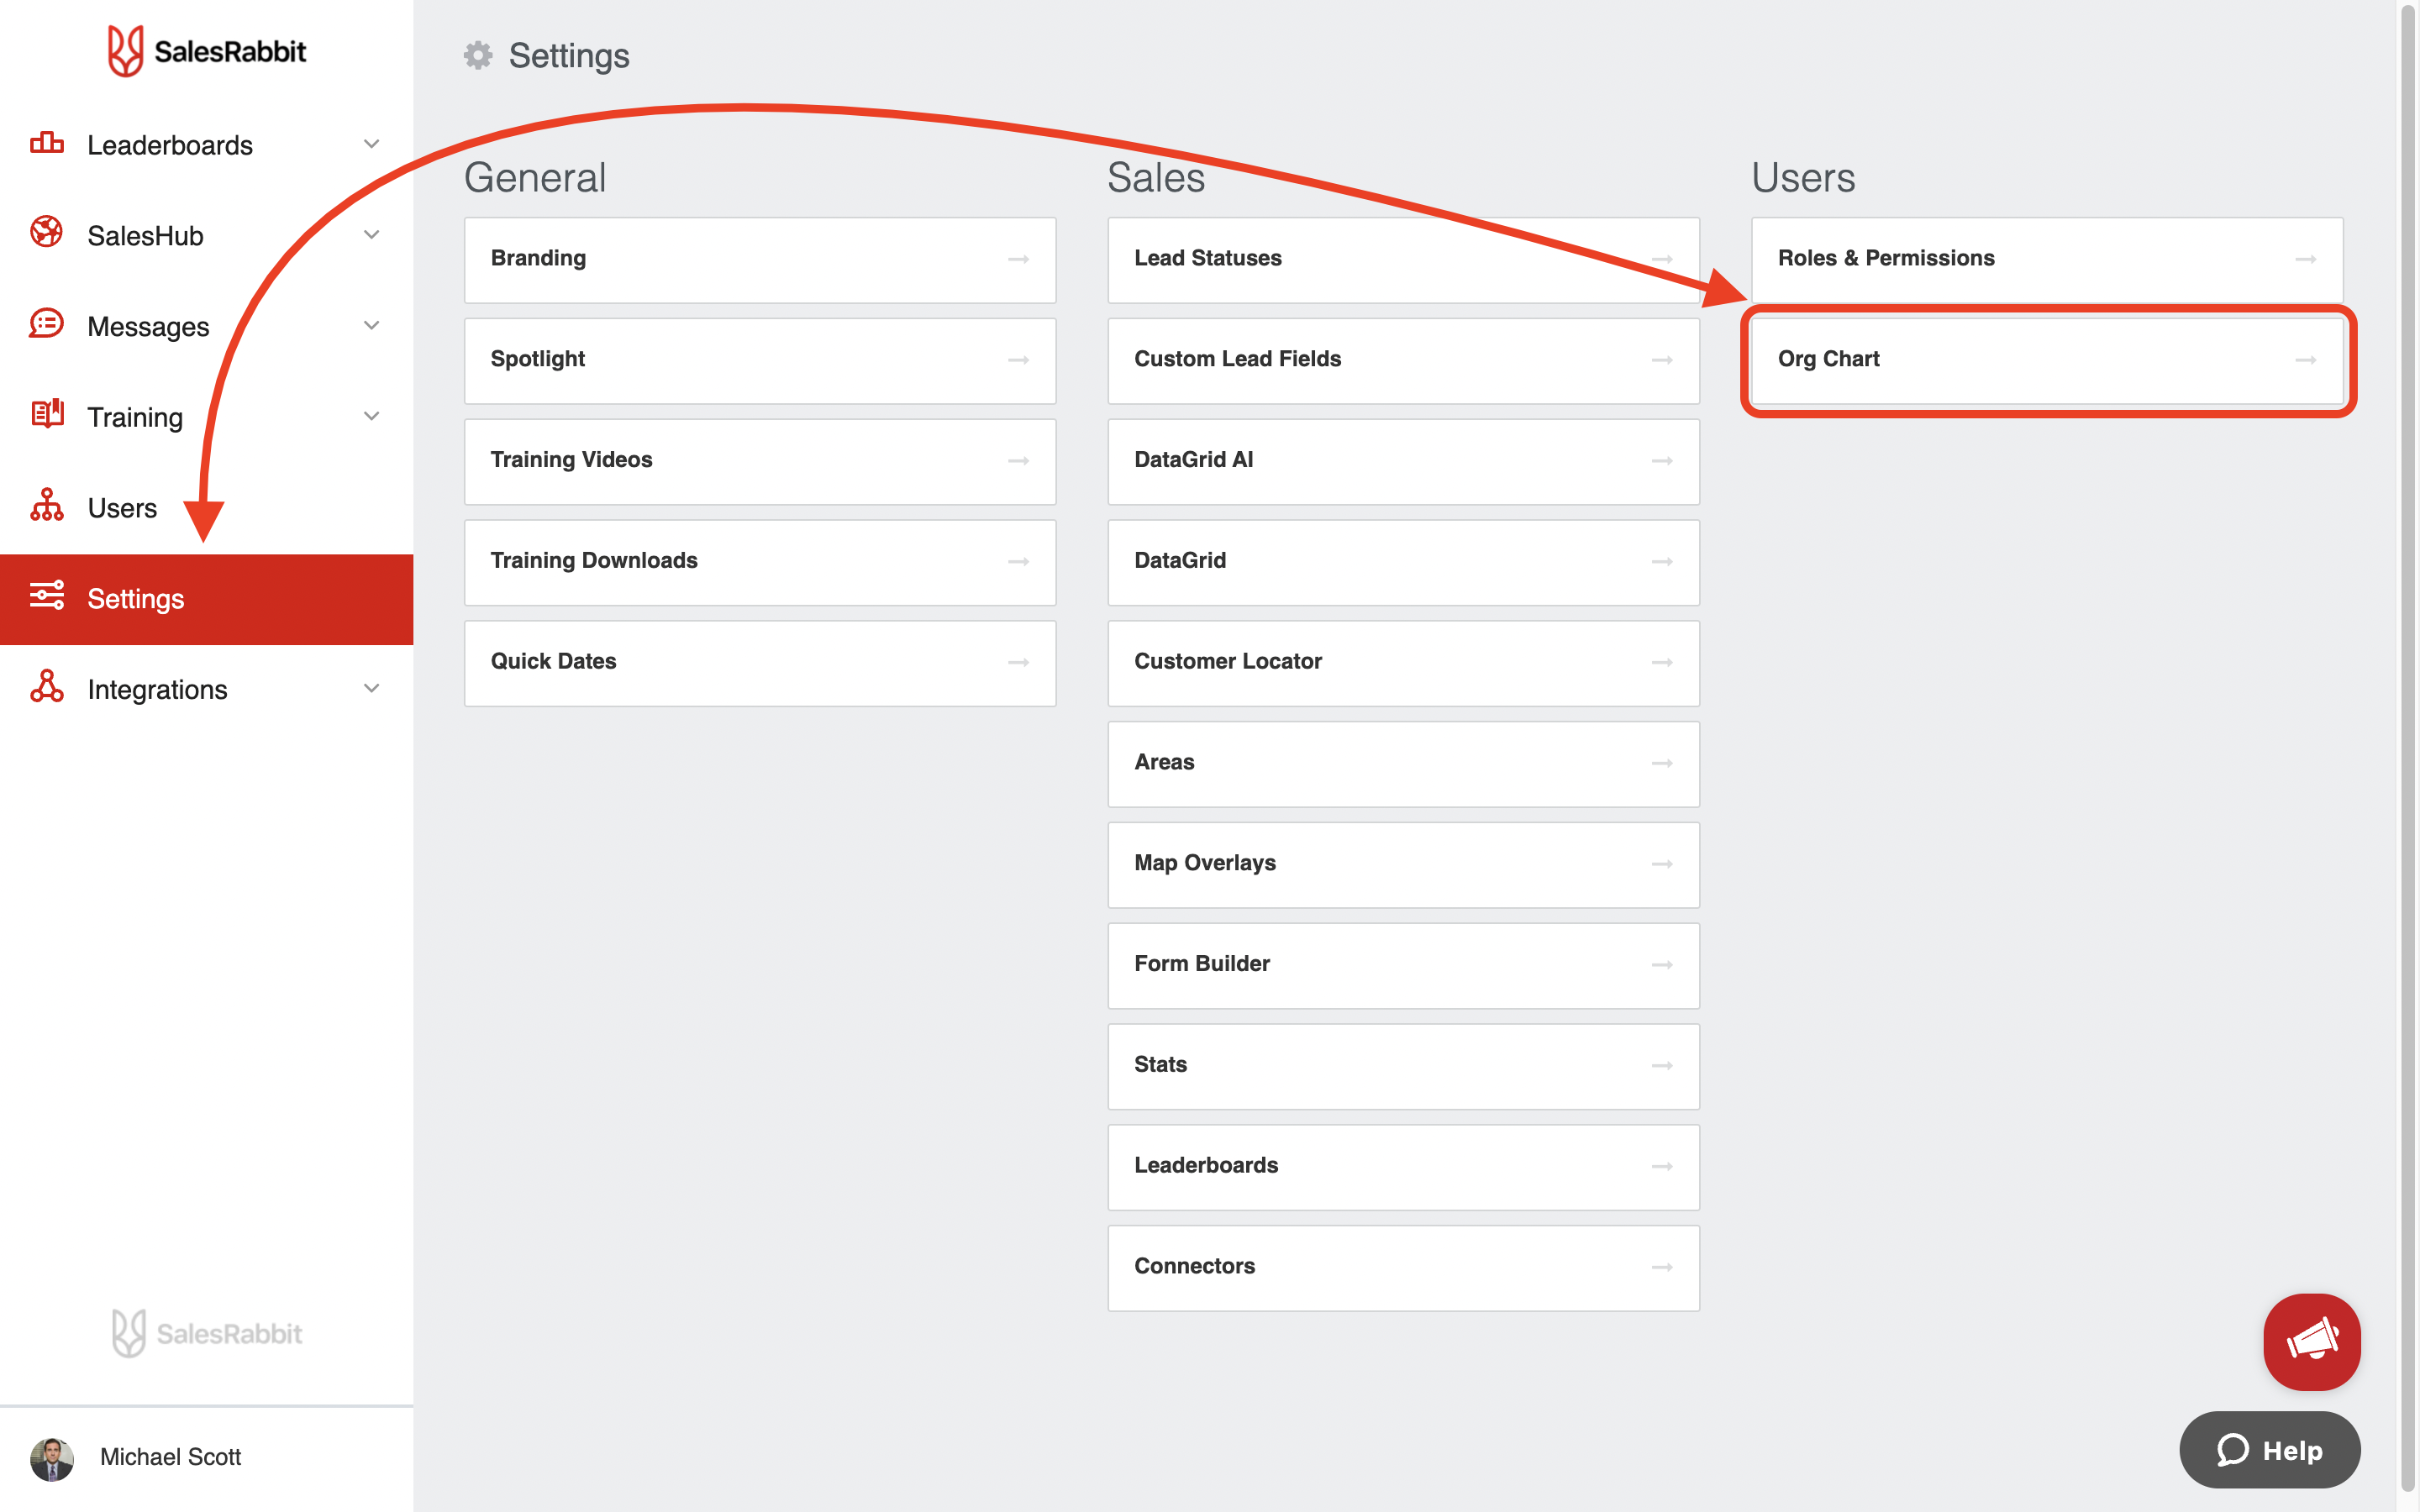
Task: Click the gear icon beside Settings heading
Action: [x=478, y=55]
